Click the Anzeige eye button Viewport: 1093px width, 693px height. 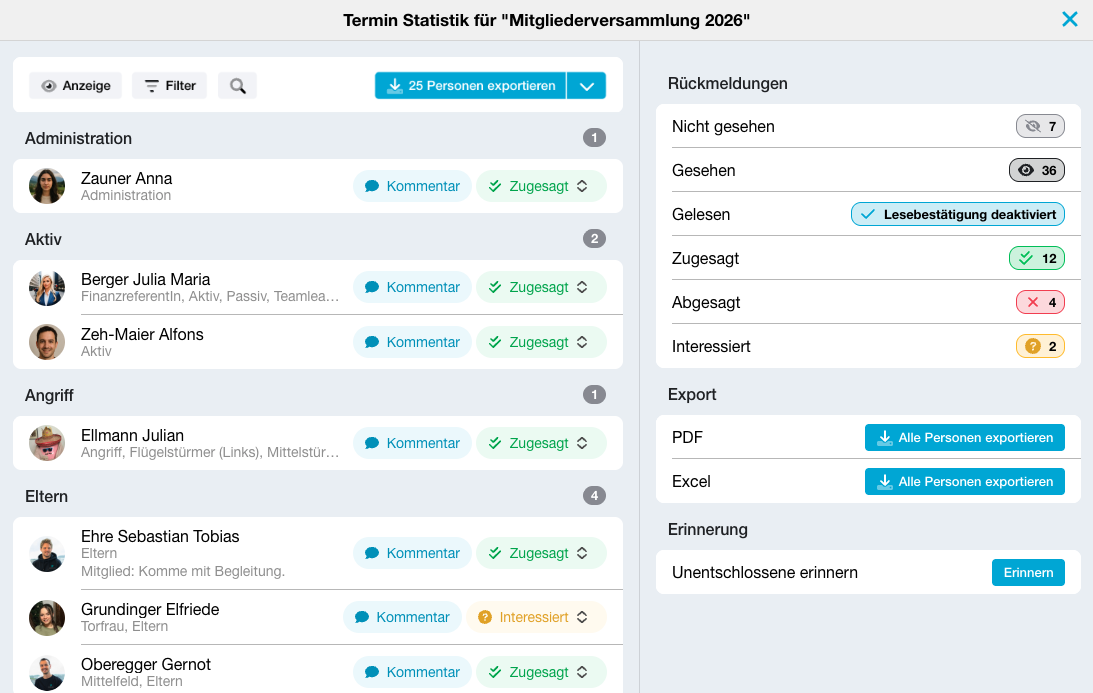tap(75, 86)
